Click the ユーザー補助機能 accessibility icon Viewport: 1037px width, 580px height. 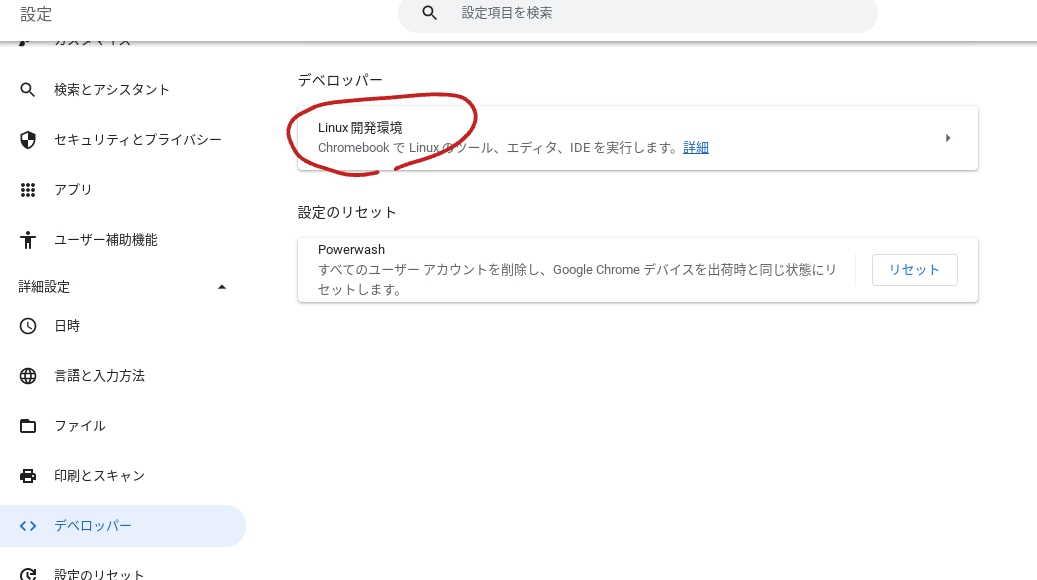[28, 239]
